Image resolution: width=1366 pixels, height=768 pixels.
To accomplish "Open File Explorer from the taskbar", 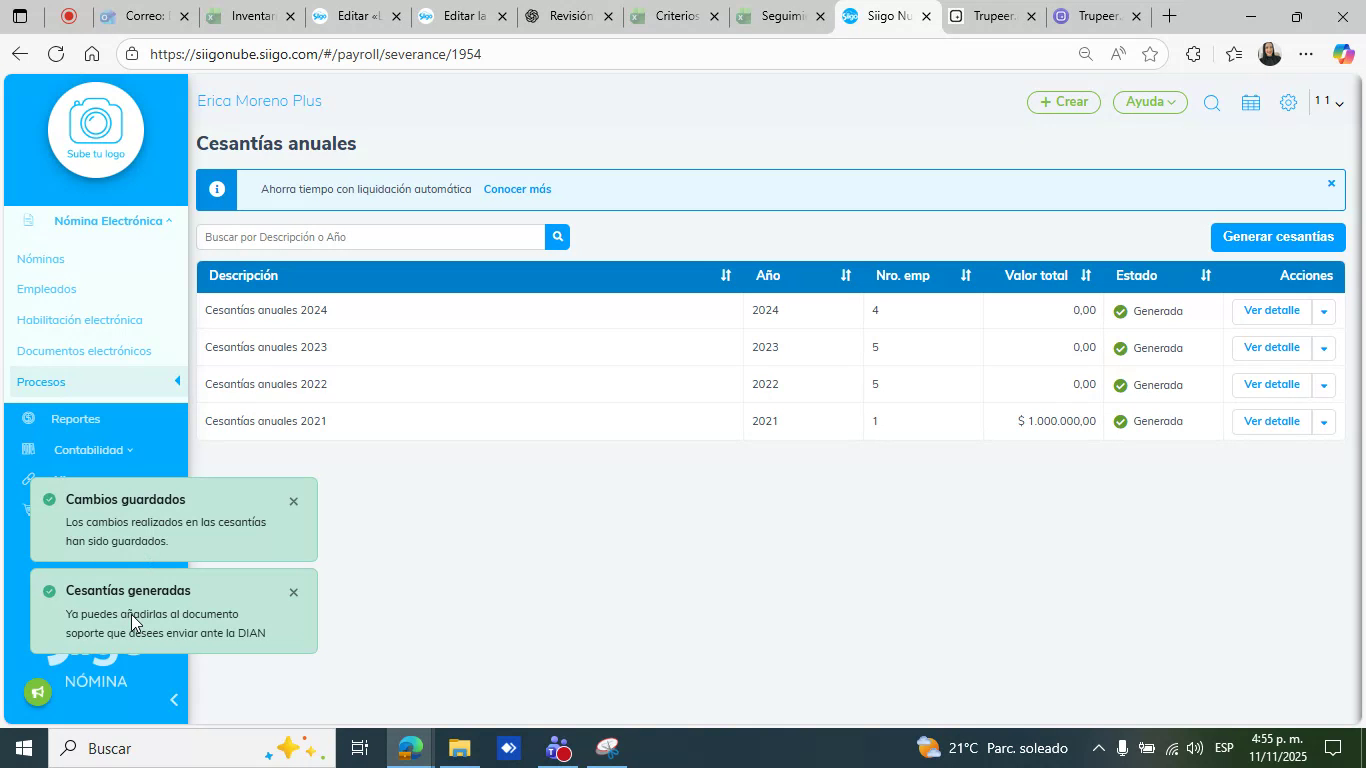I will pyautogui.click(x=459, y=748).
